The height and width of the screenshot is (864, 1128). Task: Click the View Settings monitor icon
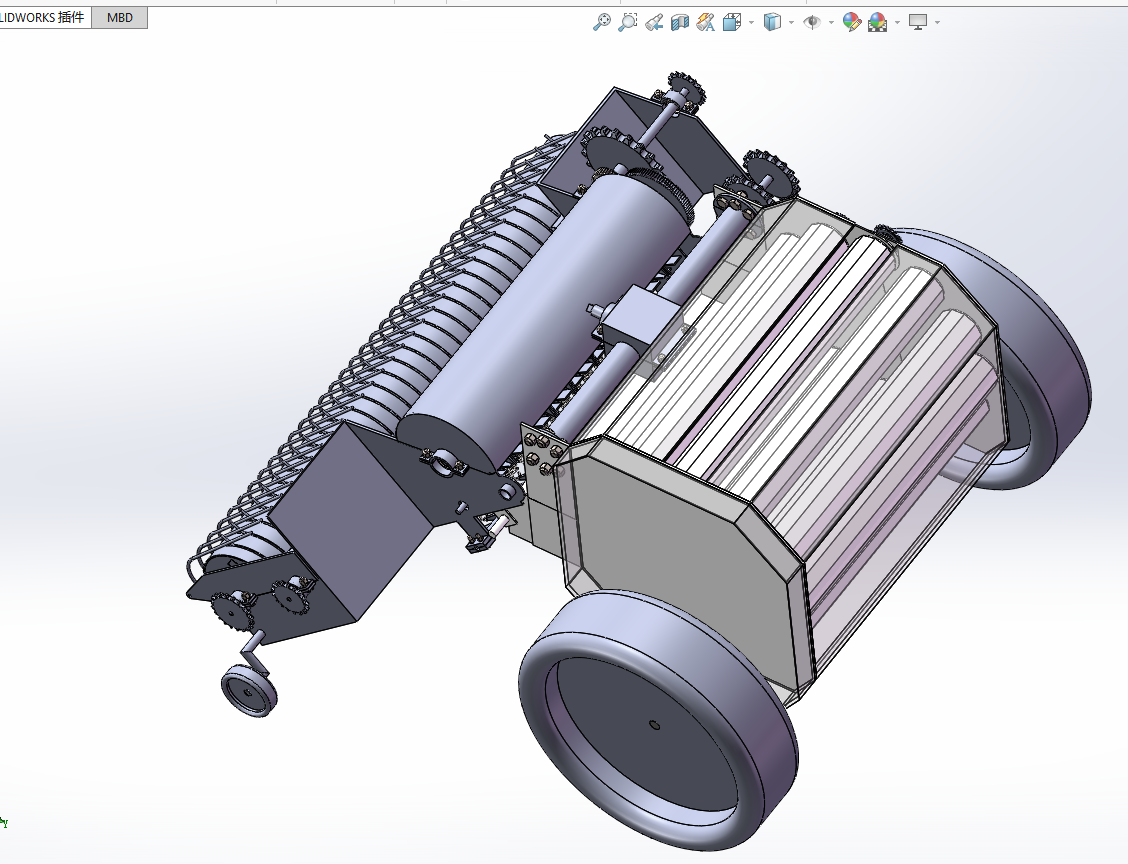coord(918,22)
